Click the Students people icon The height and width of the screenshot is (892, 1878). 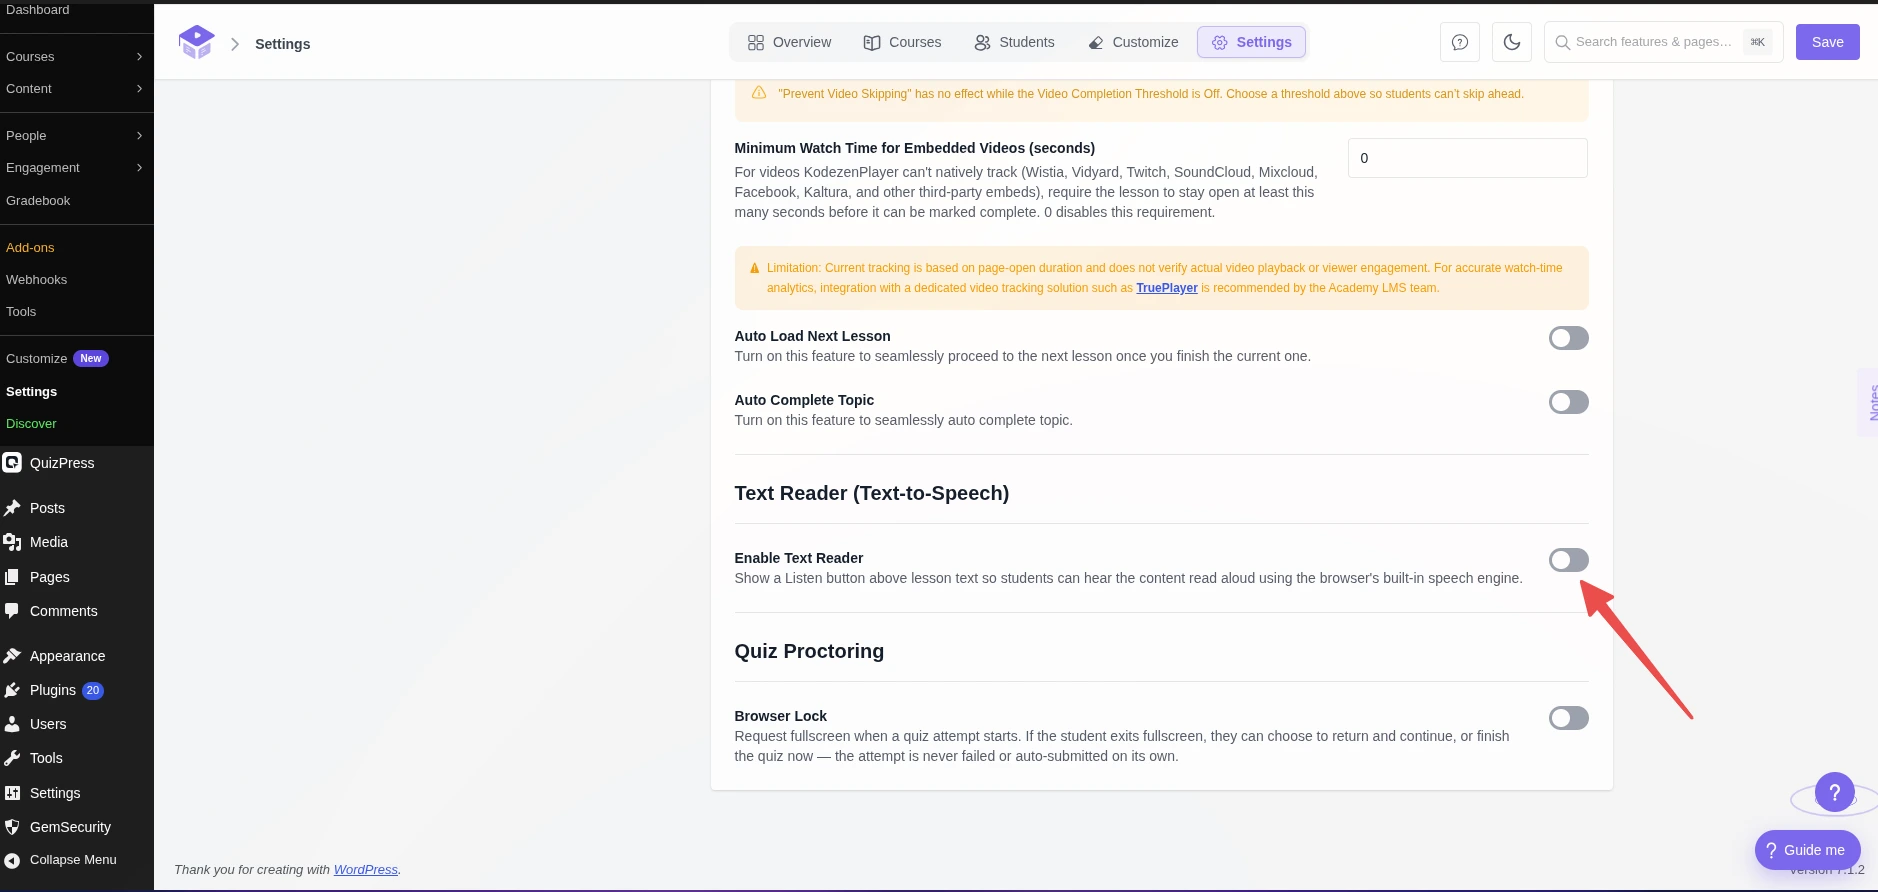(982, 42)
